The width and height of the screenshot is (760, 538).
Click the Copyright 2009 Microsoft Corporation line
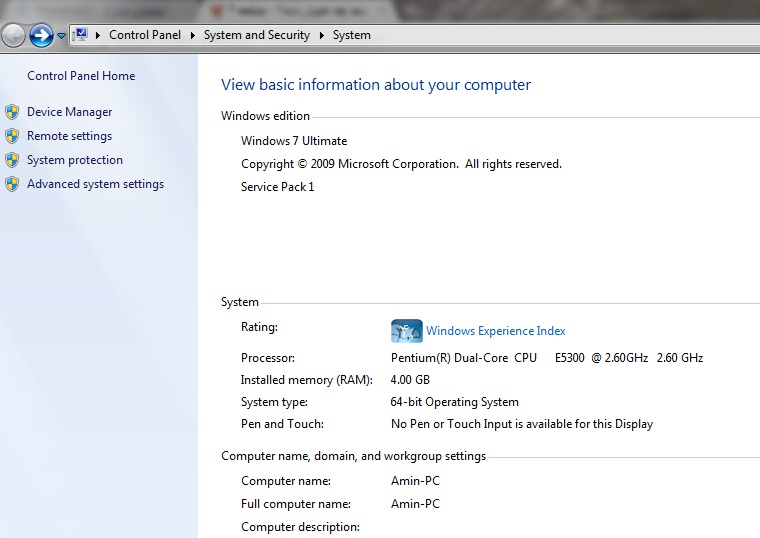401,164
